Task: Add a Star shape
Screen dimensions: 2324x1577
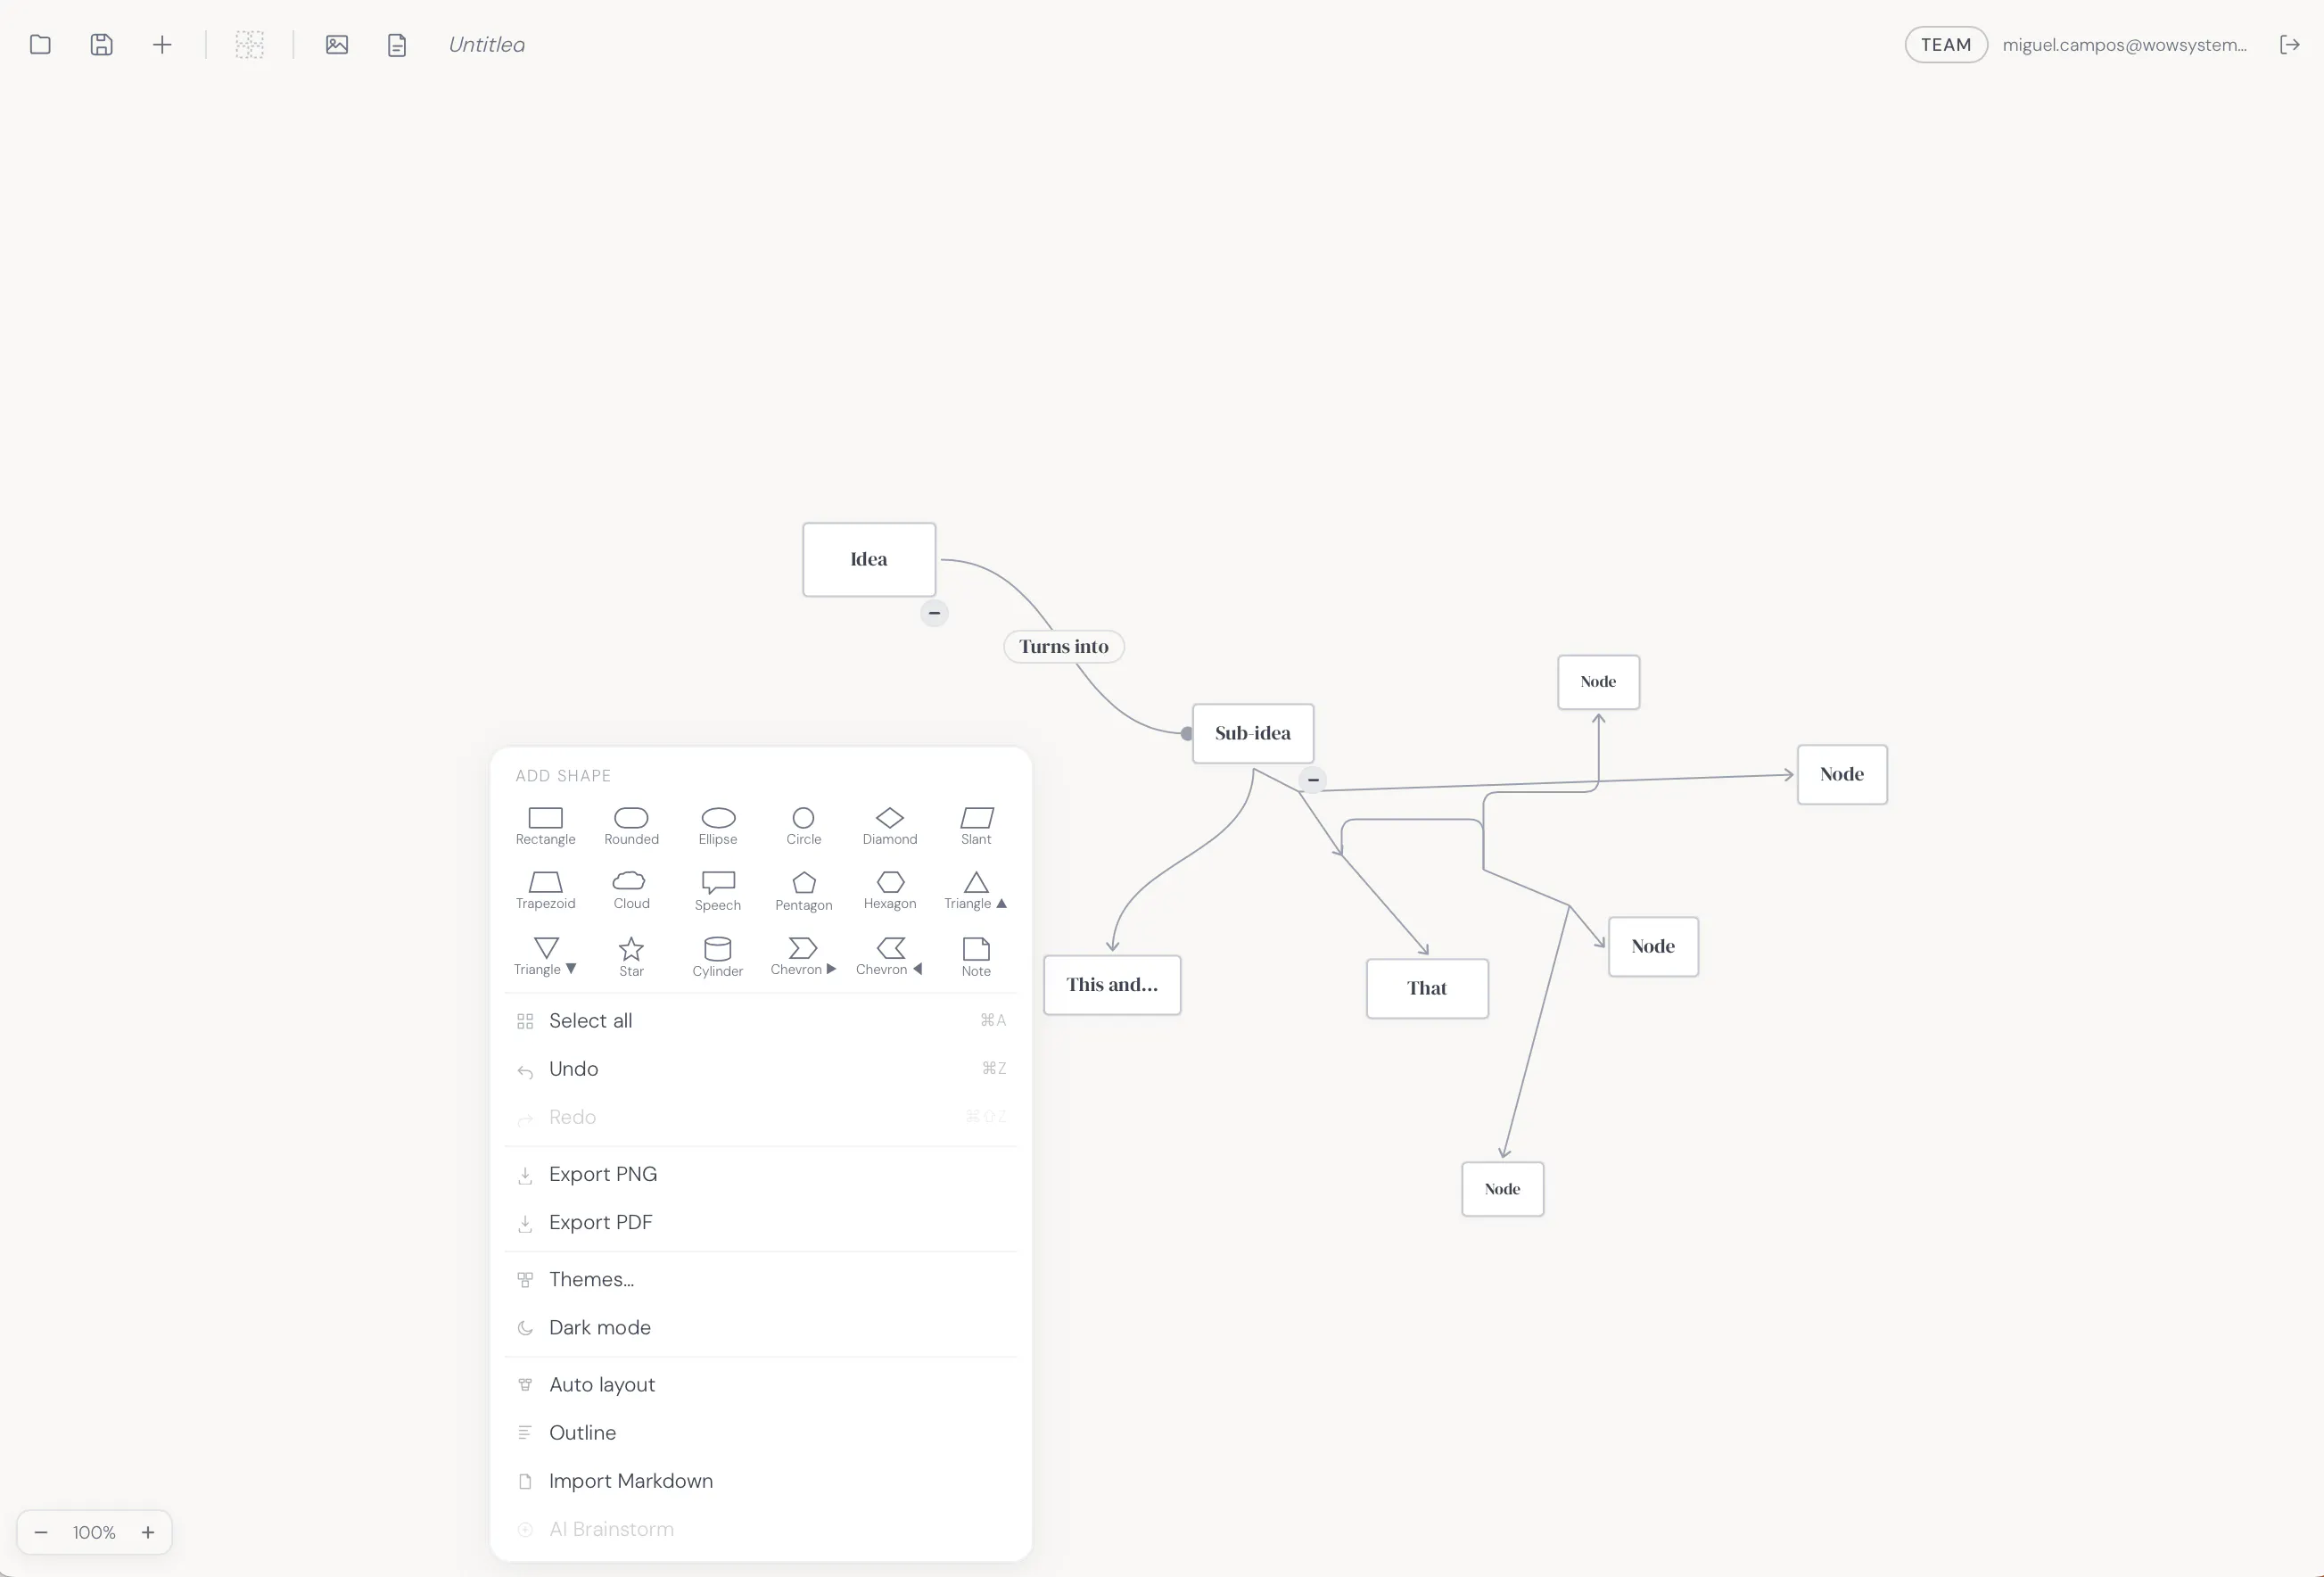Action: click(x=631, y=957)
